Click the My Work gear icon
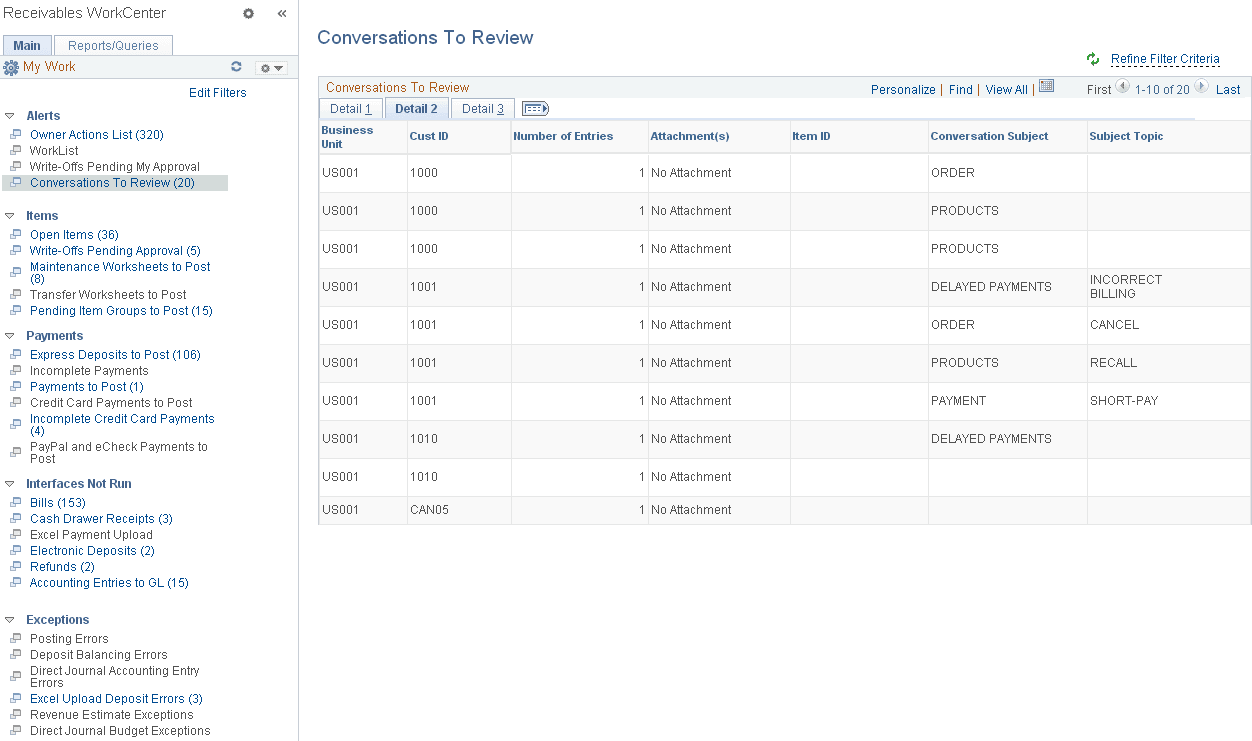Viewport: 1252px width, 741px height. [x=11, y=67]
